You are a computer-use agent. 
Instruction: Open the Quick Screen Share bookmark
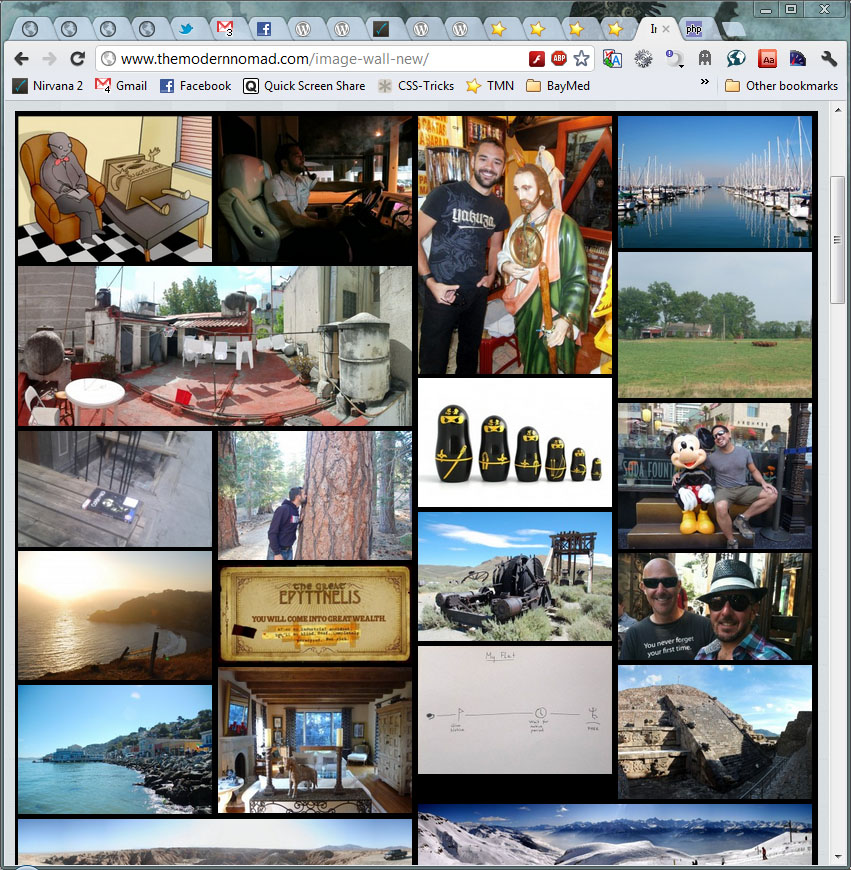304,86
